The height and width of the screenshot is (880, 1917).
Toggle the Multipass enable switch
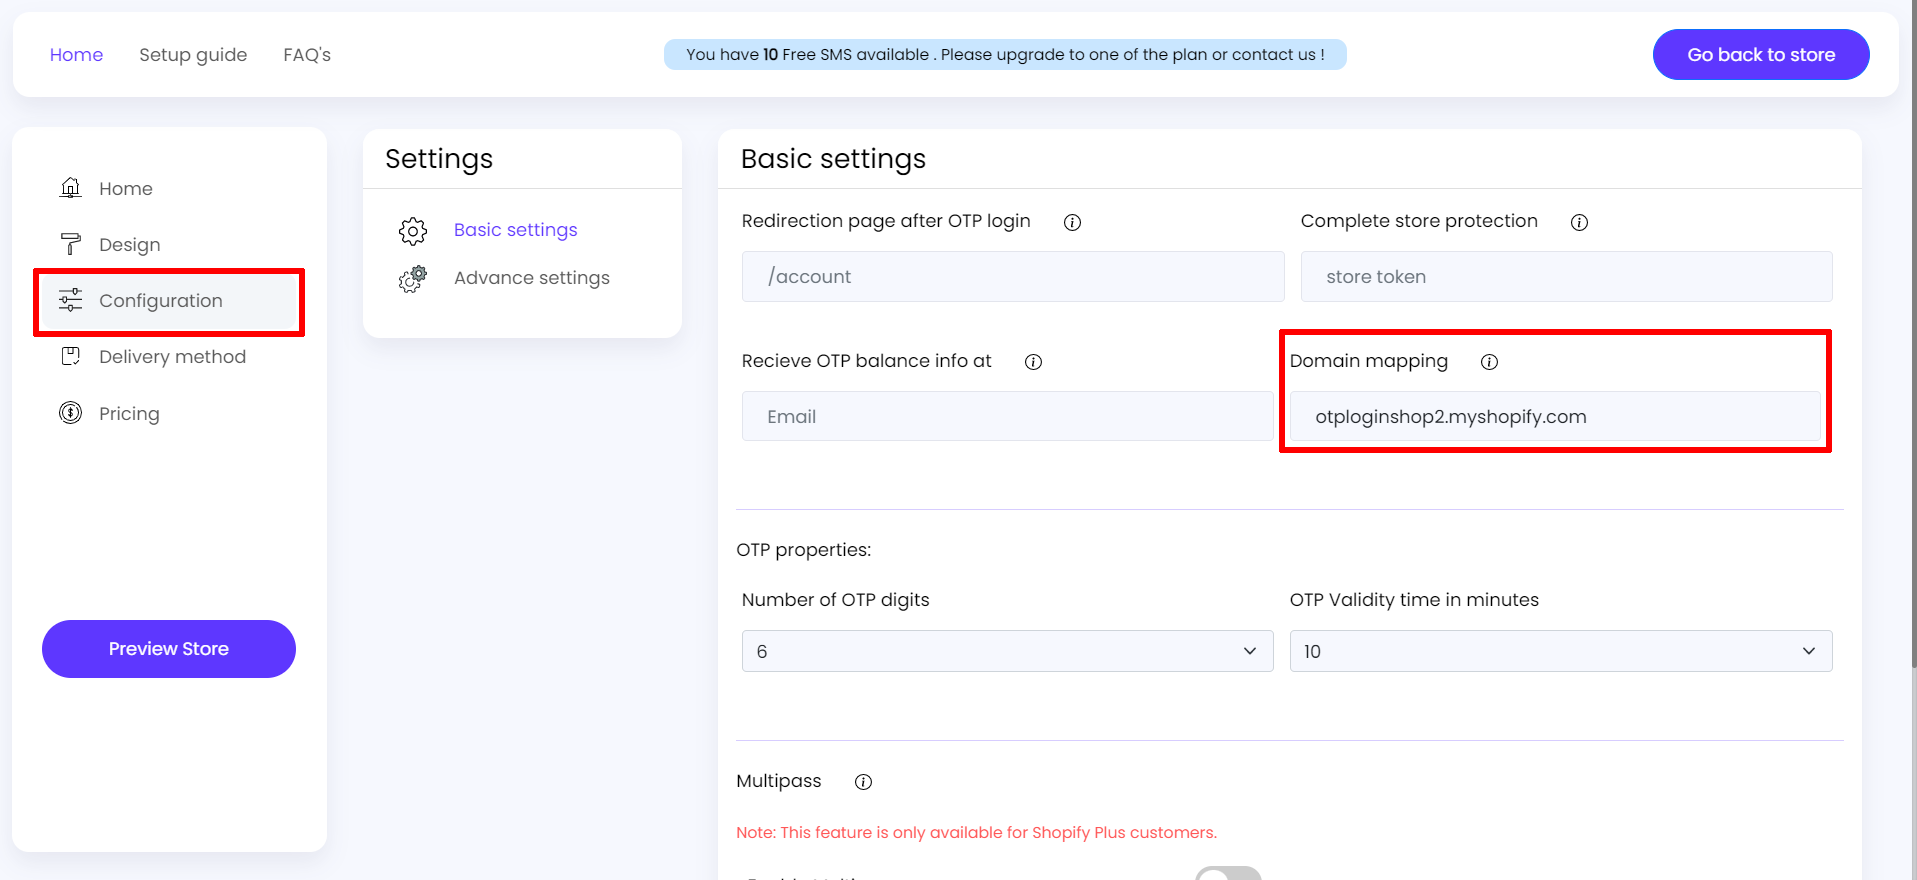(1228, 874)
